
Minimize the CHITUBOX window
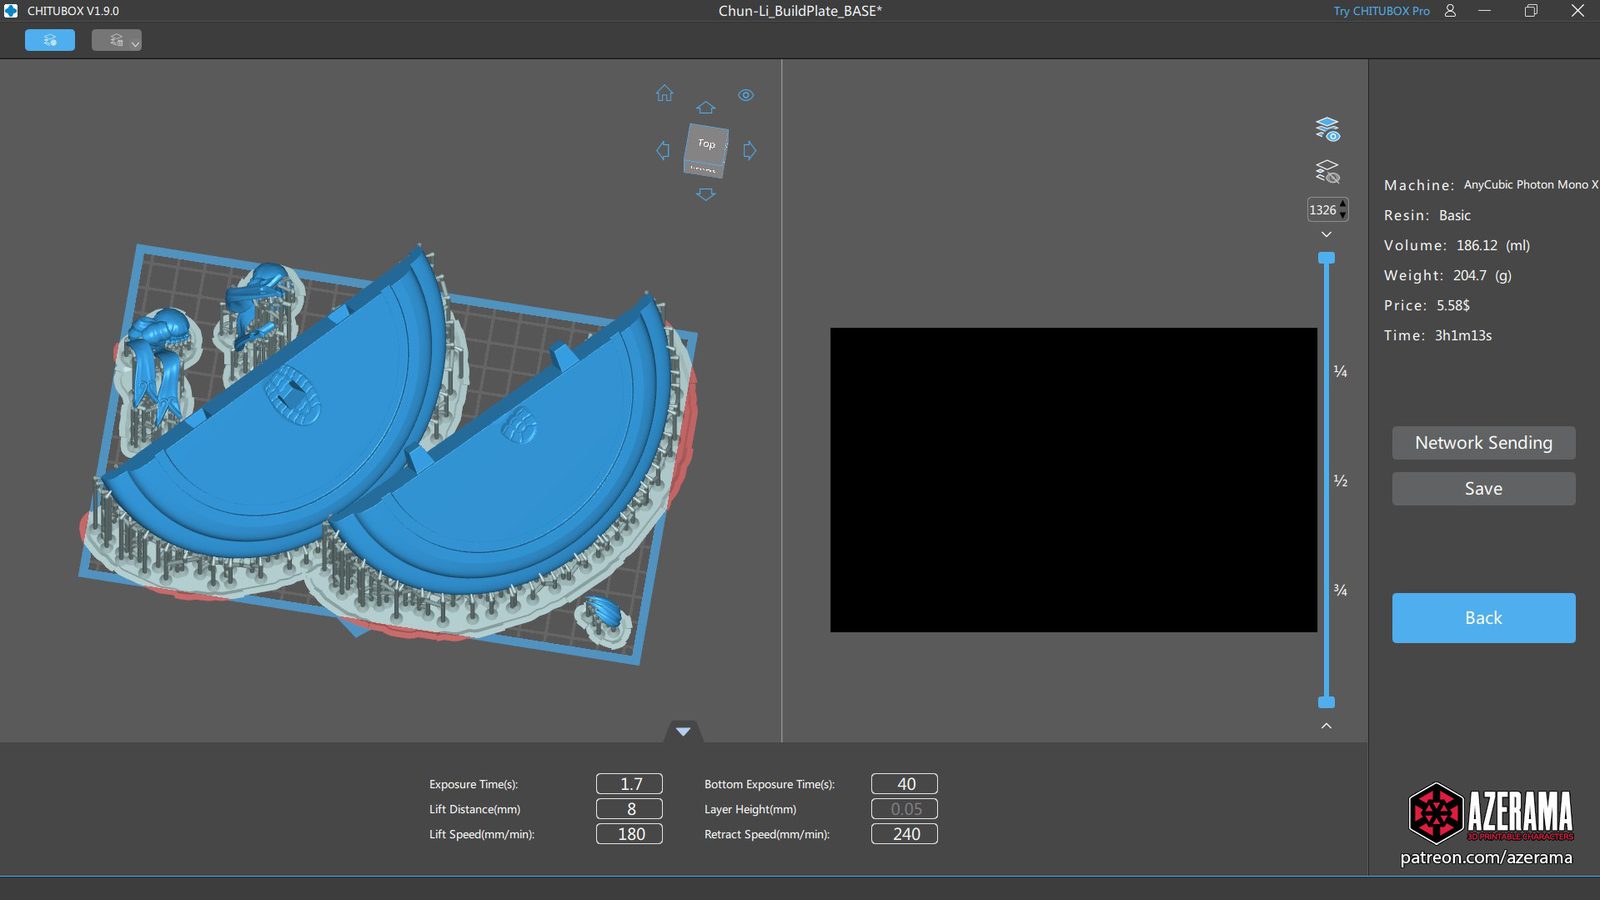[x=1485, y=11]
